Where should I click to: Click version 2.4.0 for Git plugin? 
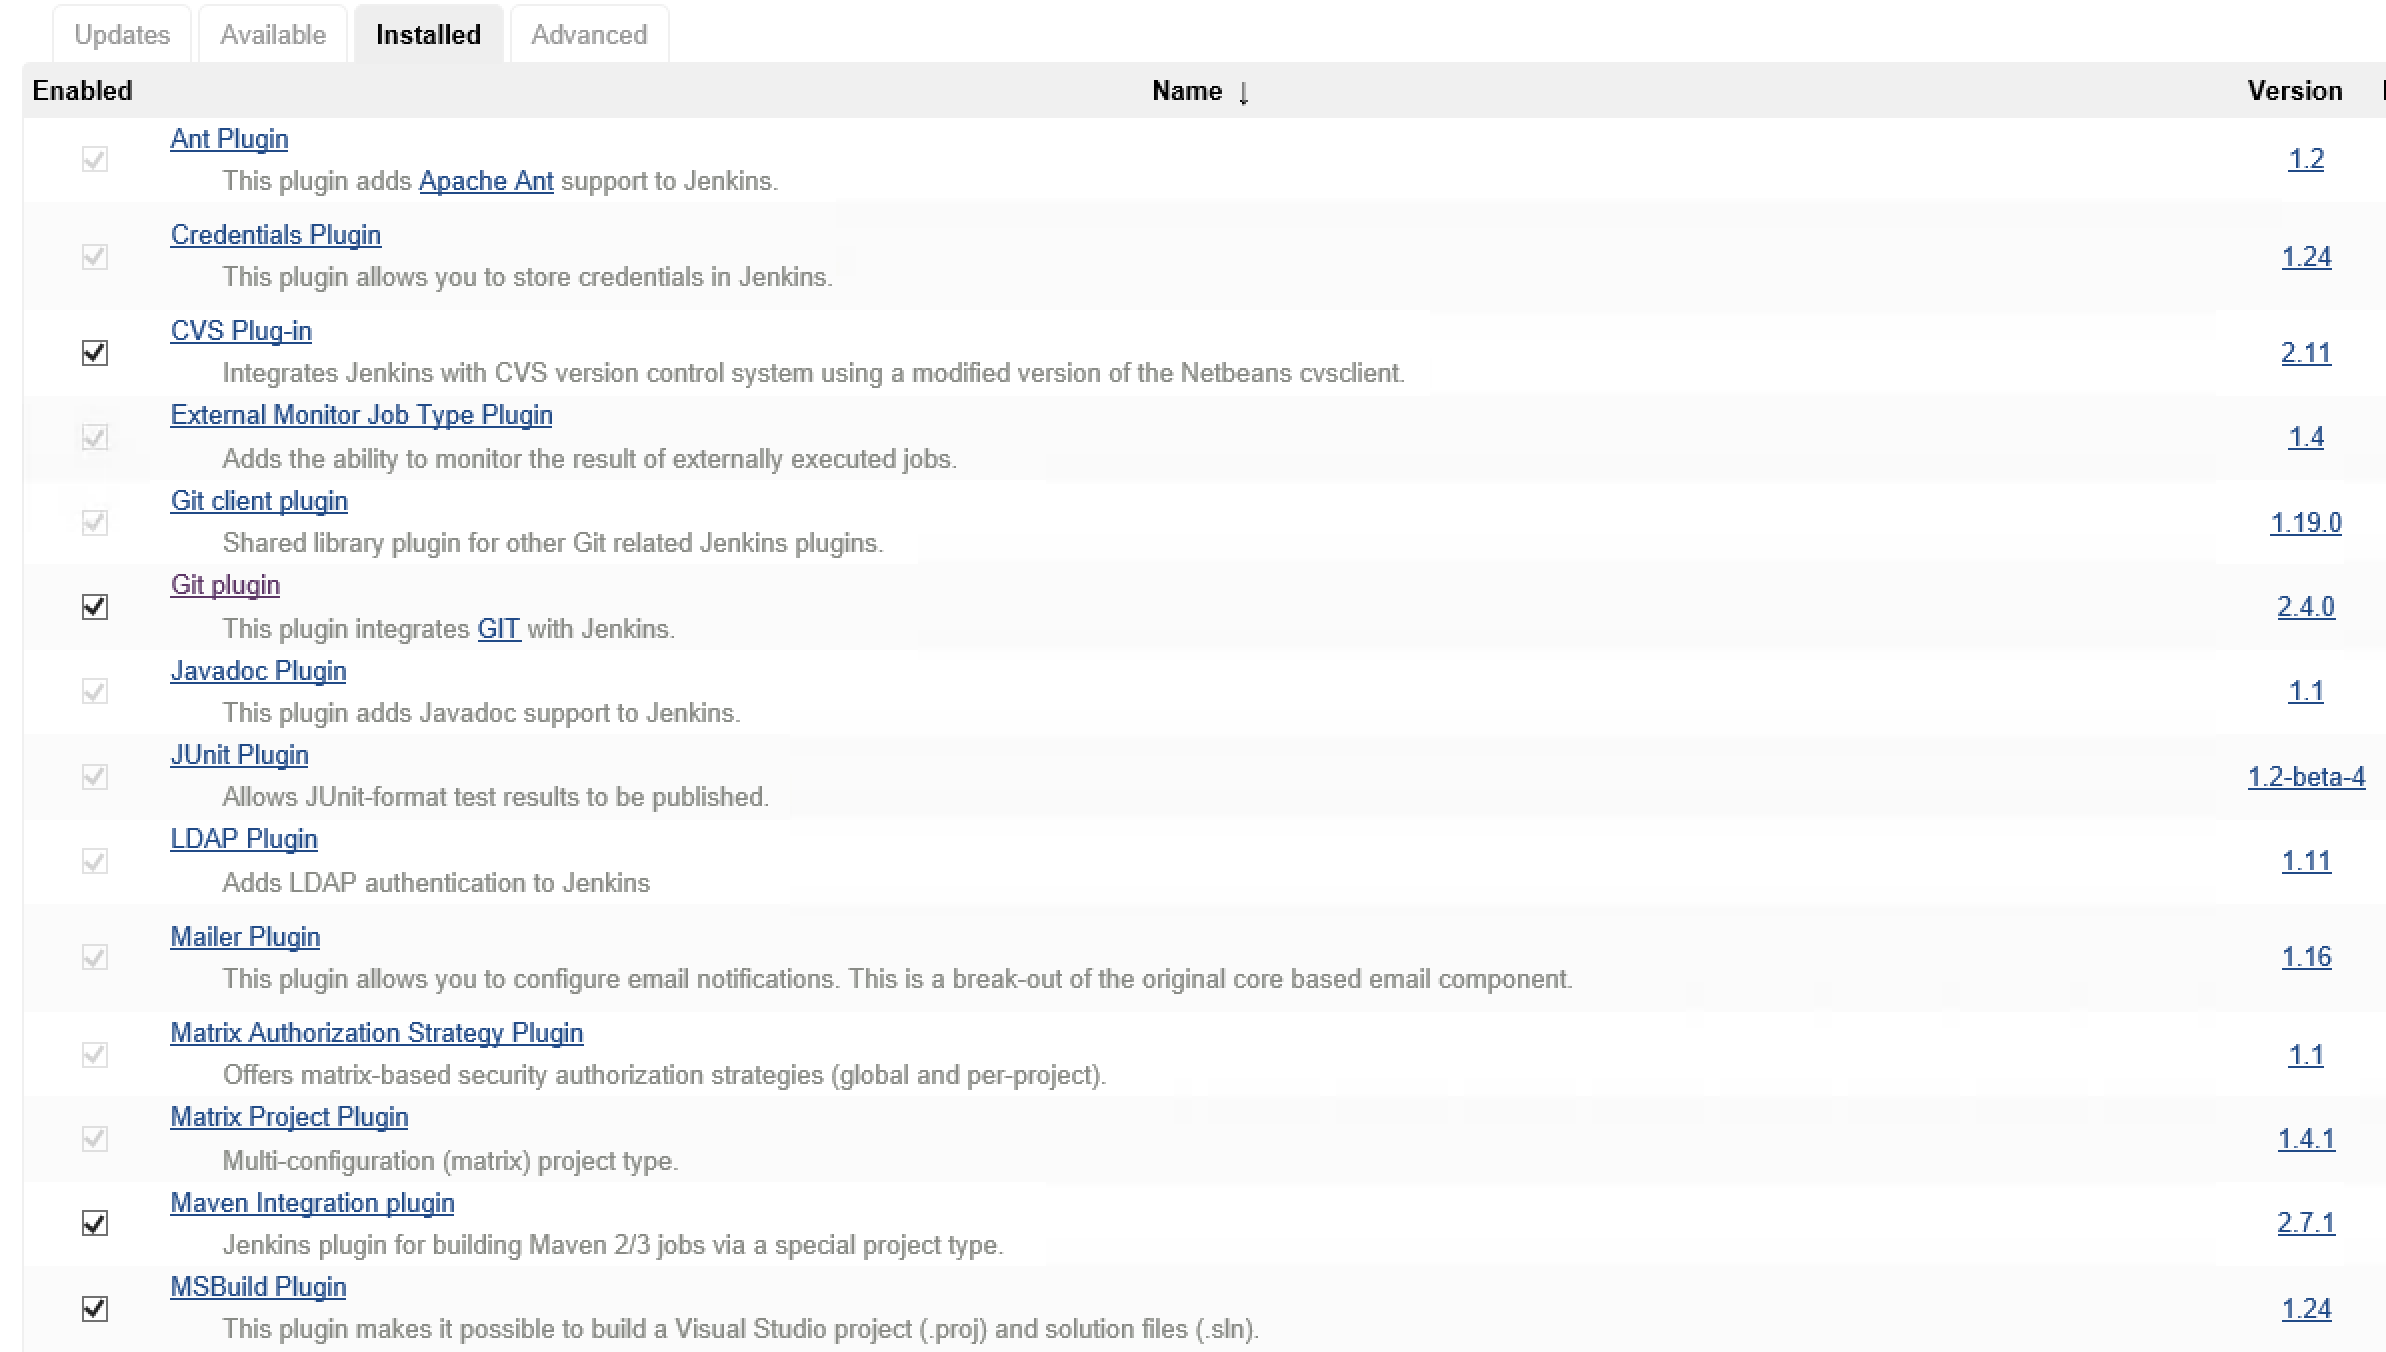[x=2306, y=605]
